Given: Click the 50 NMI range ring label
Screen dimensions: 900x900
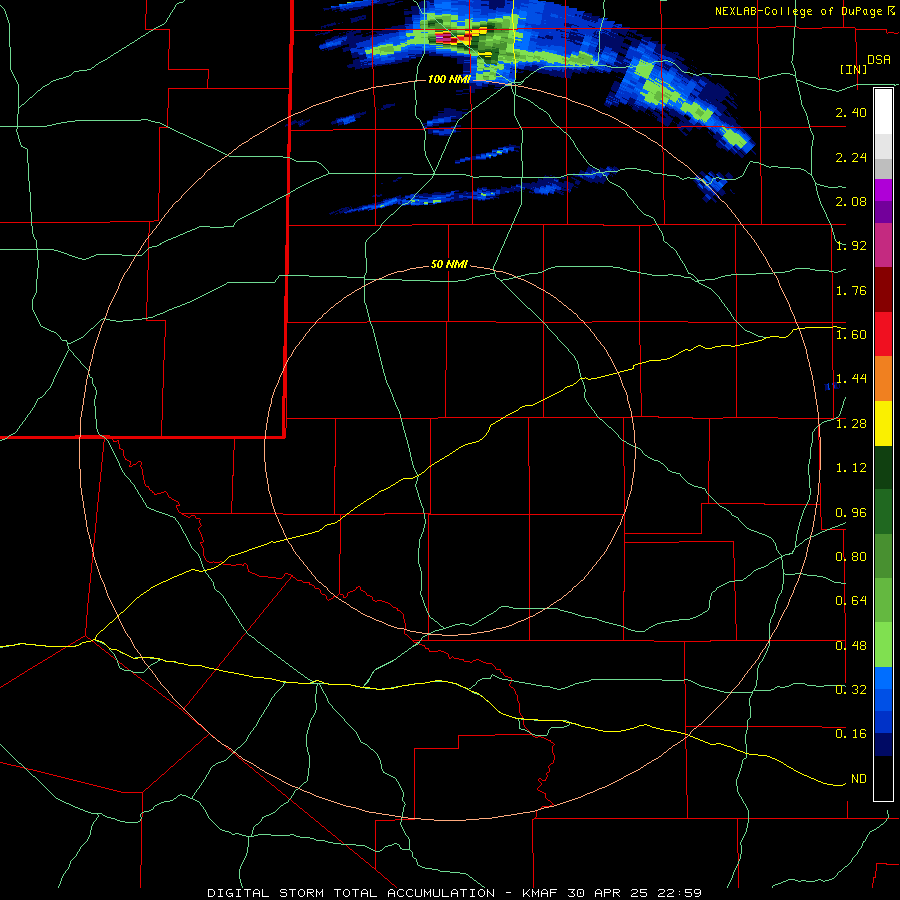Looking at the screenshot, I should click(x=449, y=265).
